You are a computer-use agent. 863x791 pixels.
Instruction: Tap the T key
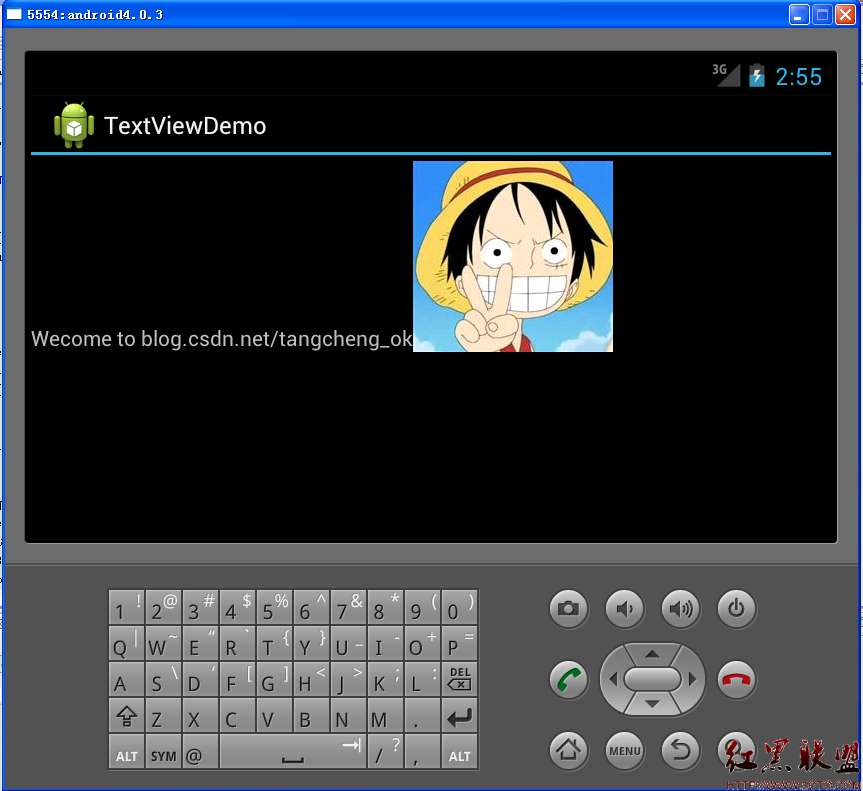click(275, 643)
